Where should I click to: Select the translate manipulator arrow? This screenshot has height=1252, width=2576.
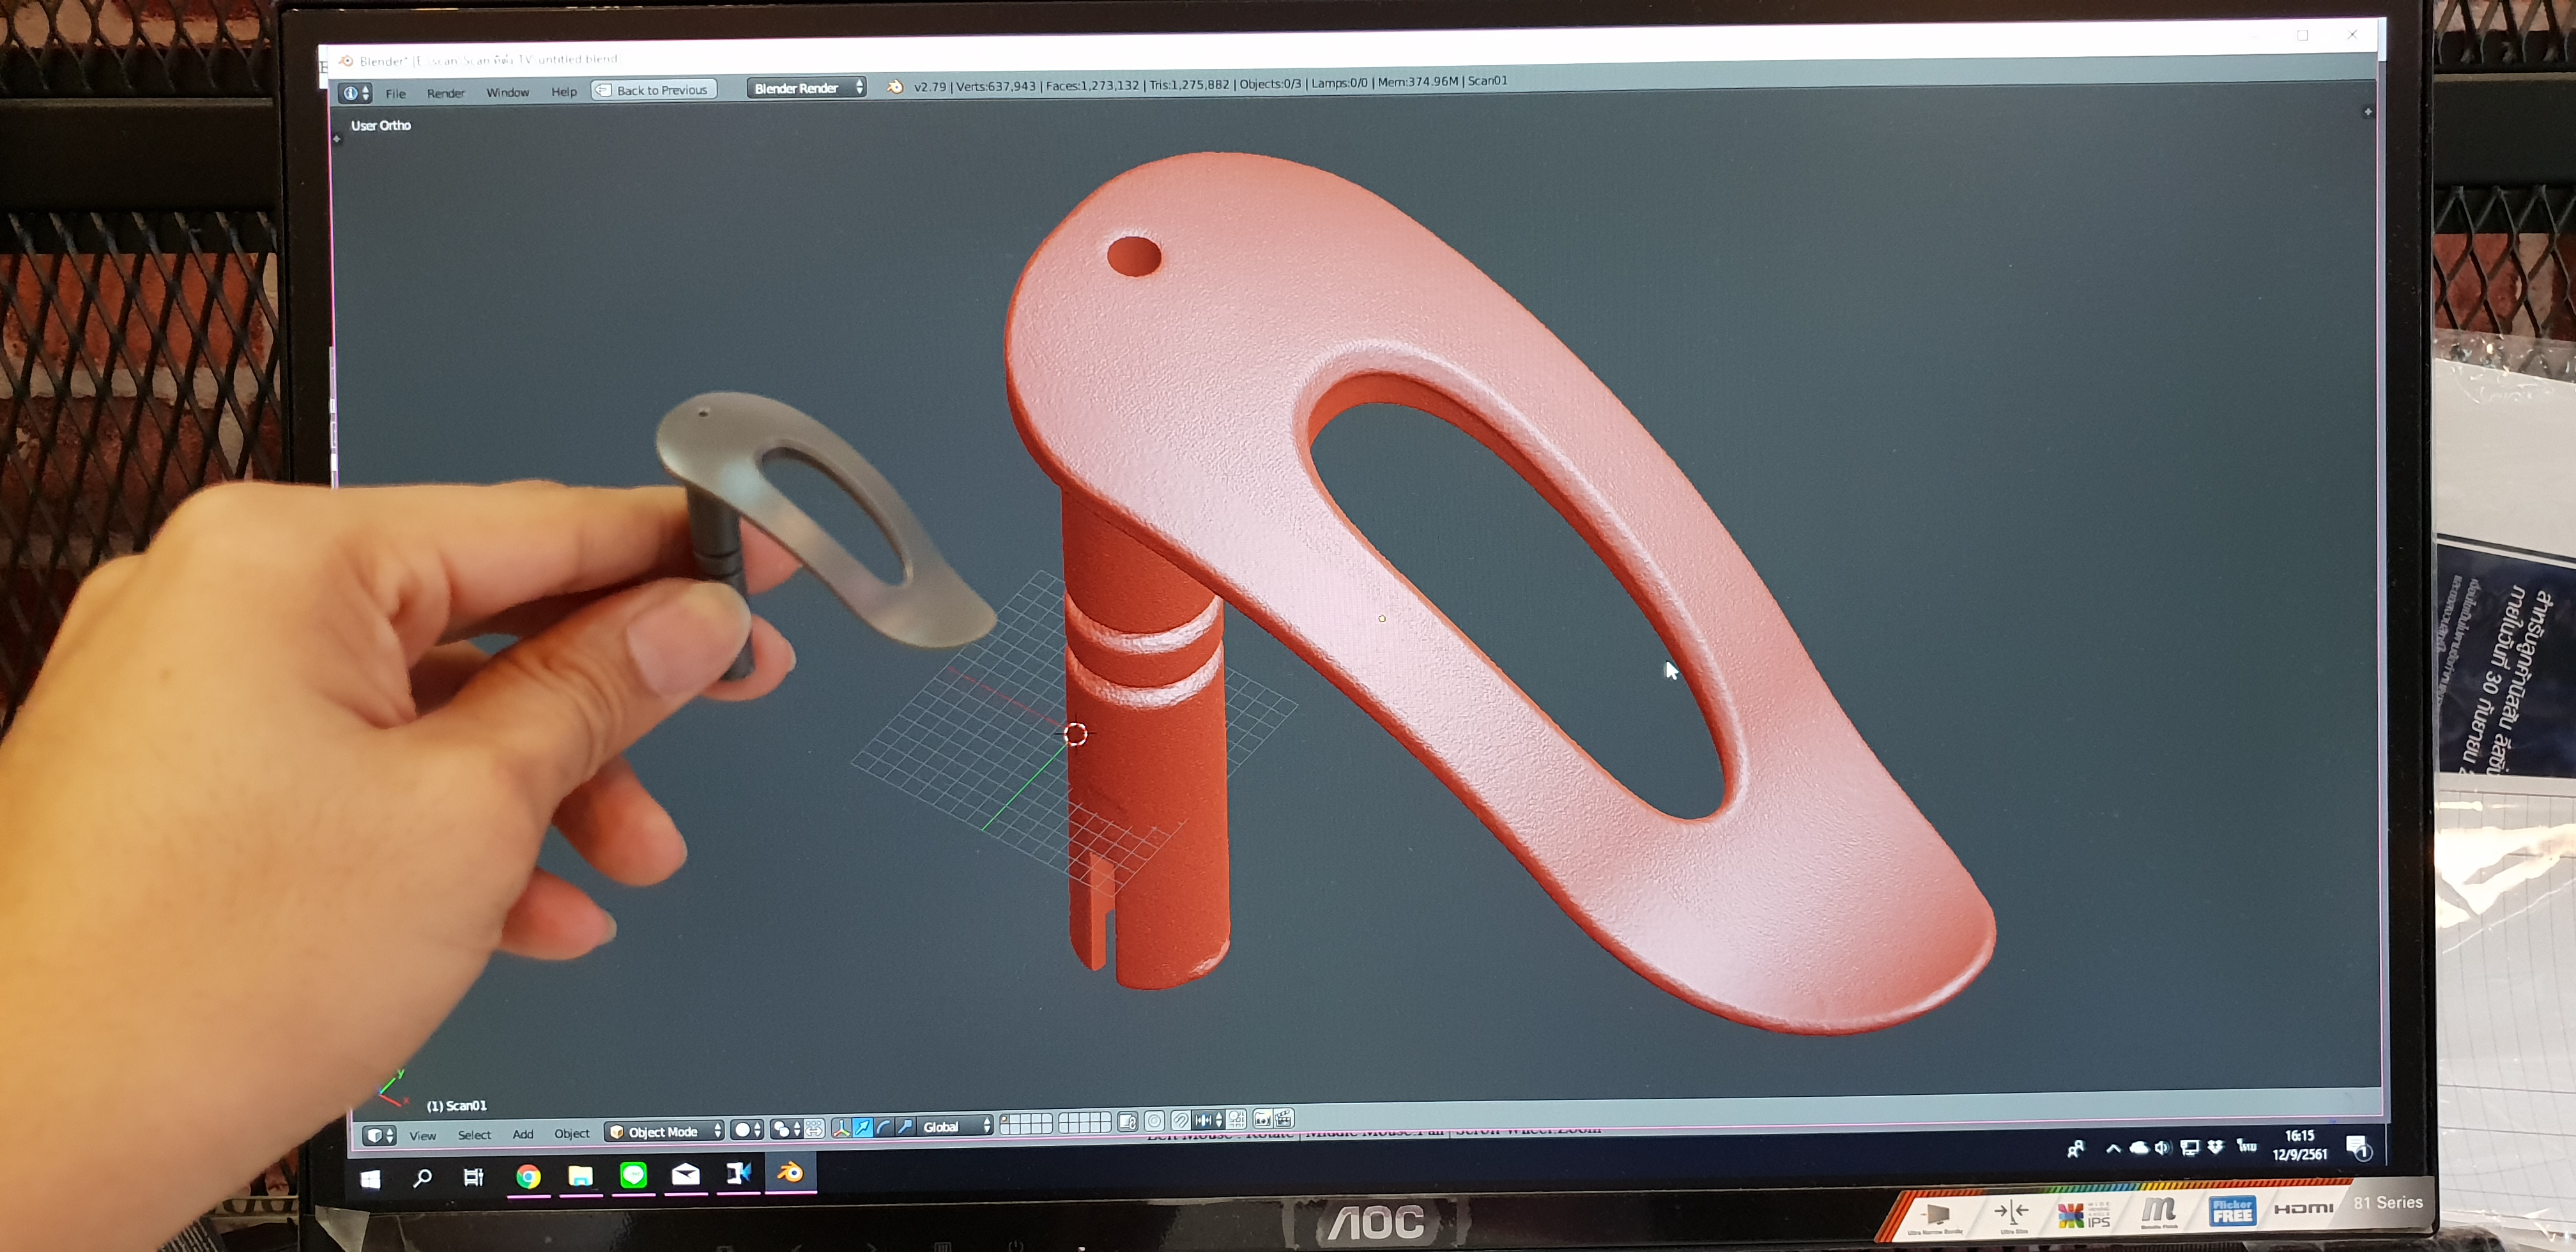862,1128
